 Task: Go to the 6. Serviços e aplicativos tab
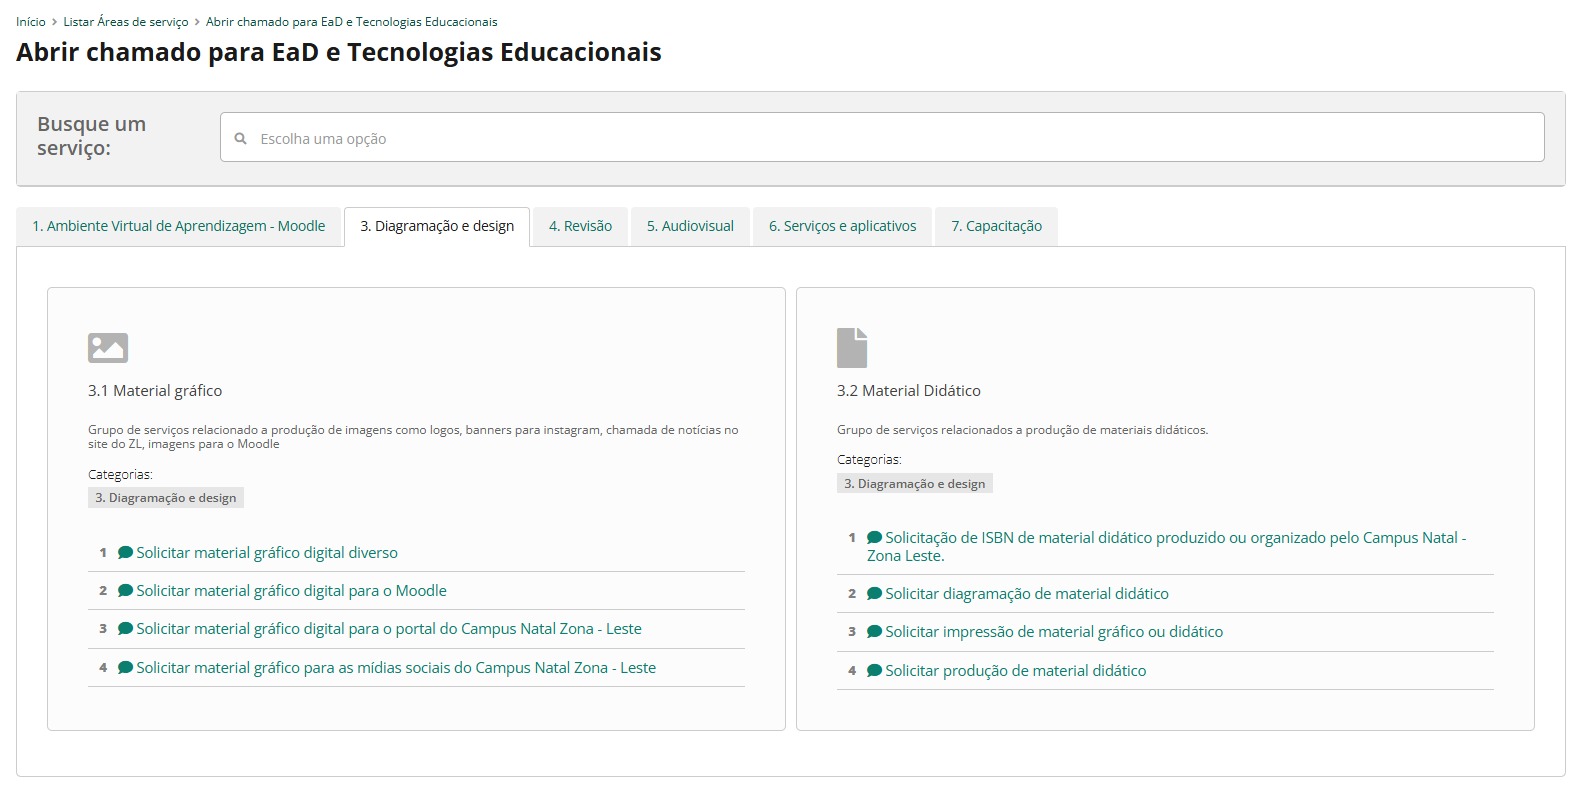coord(842,227)
